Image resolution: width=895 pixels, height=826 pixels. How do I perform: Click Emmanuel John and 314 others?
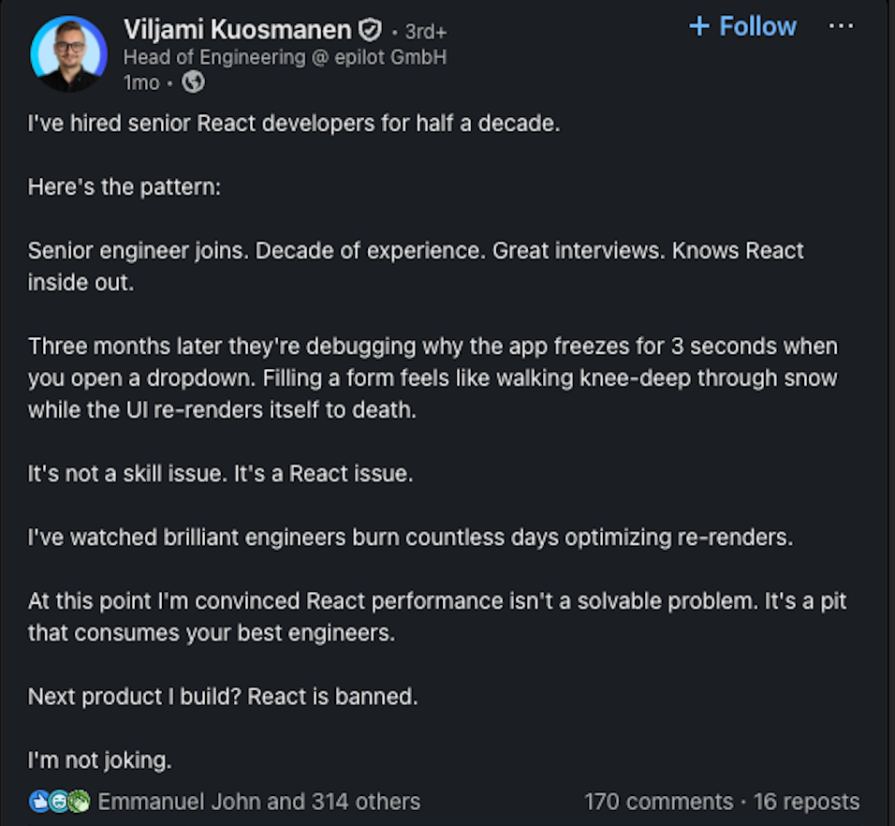click(258, 801)
